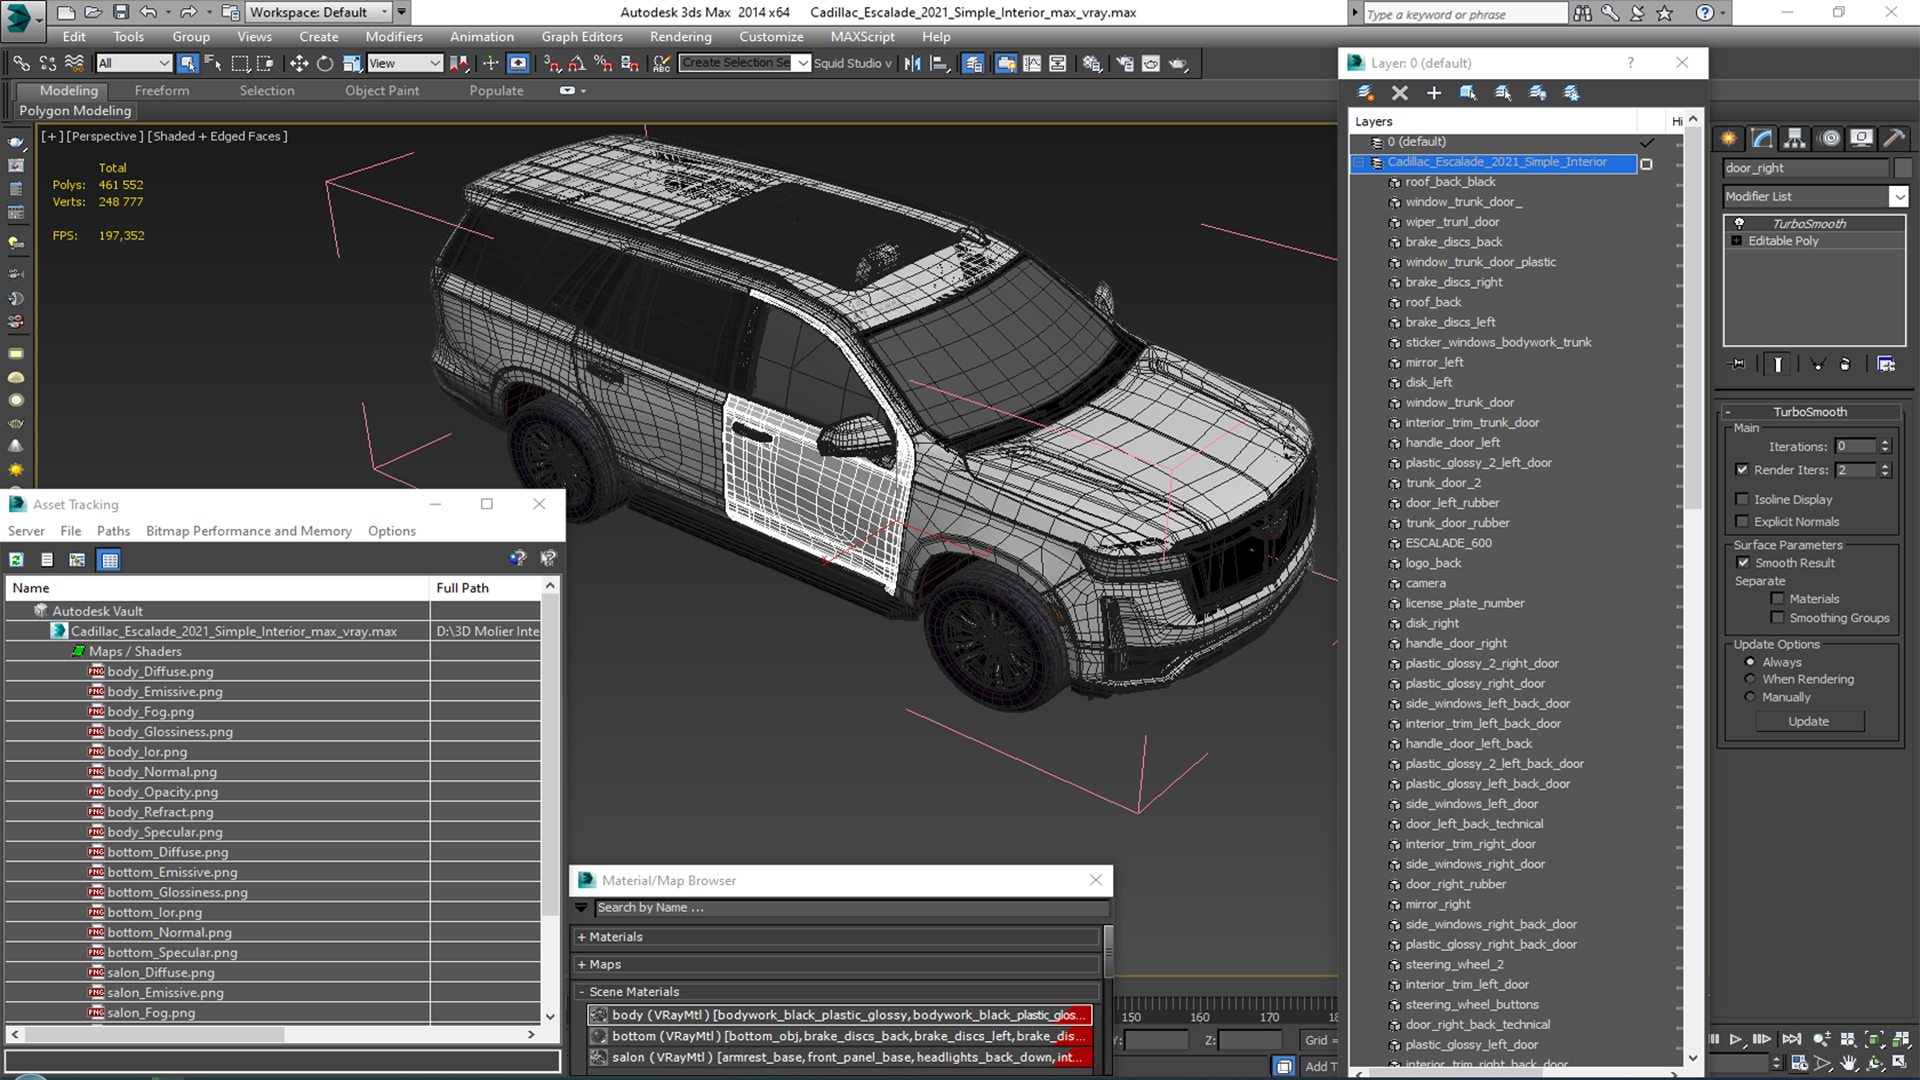Click the Select by Name icon

213,63
